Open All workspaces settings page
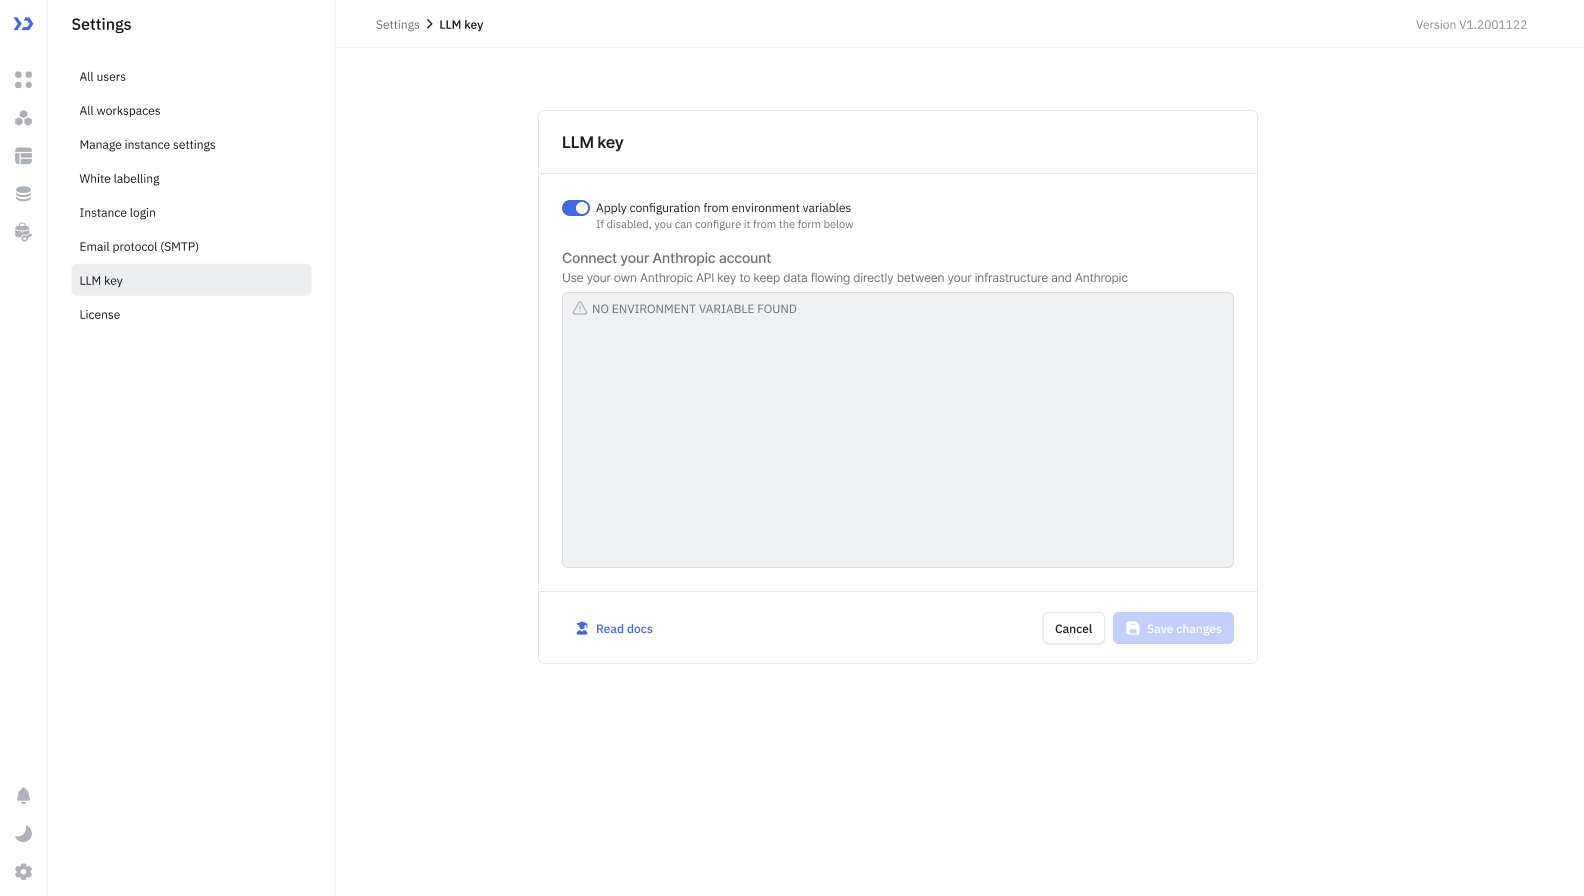Screen dimensions: 1584x896 tap(120, 111)
